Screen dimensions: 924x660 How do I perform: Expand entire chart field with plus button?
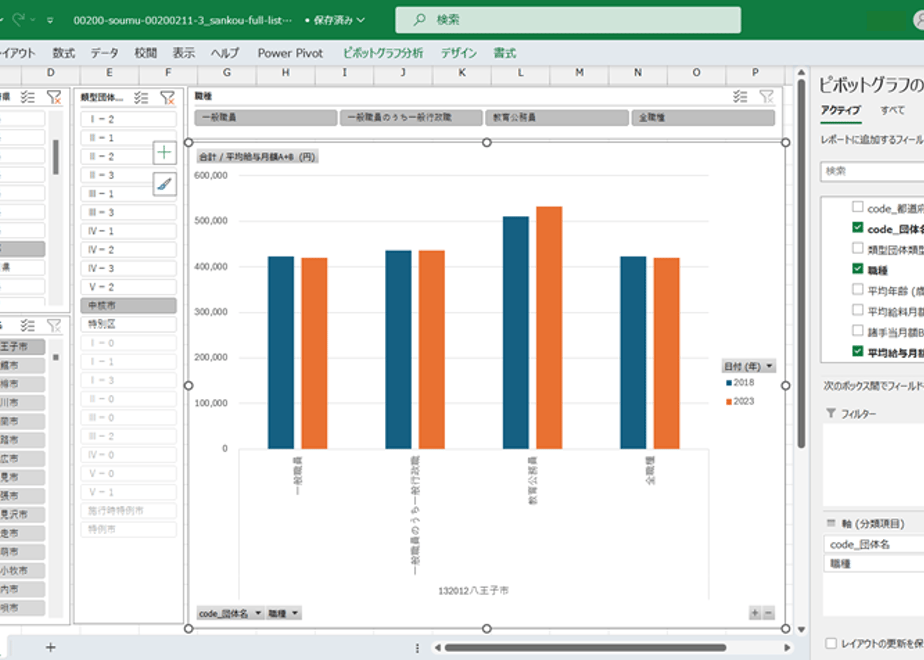pos(755,613)
